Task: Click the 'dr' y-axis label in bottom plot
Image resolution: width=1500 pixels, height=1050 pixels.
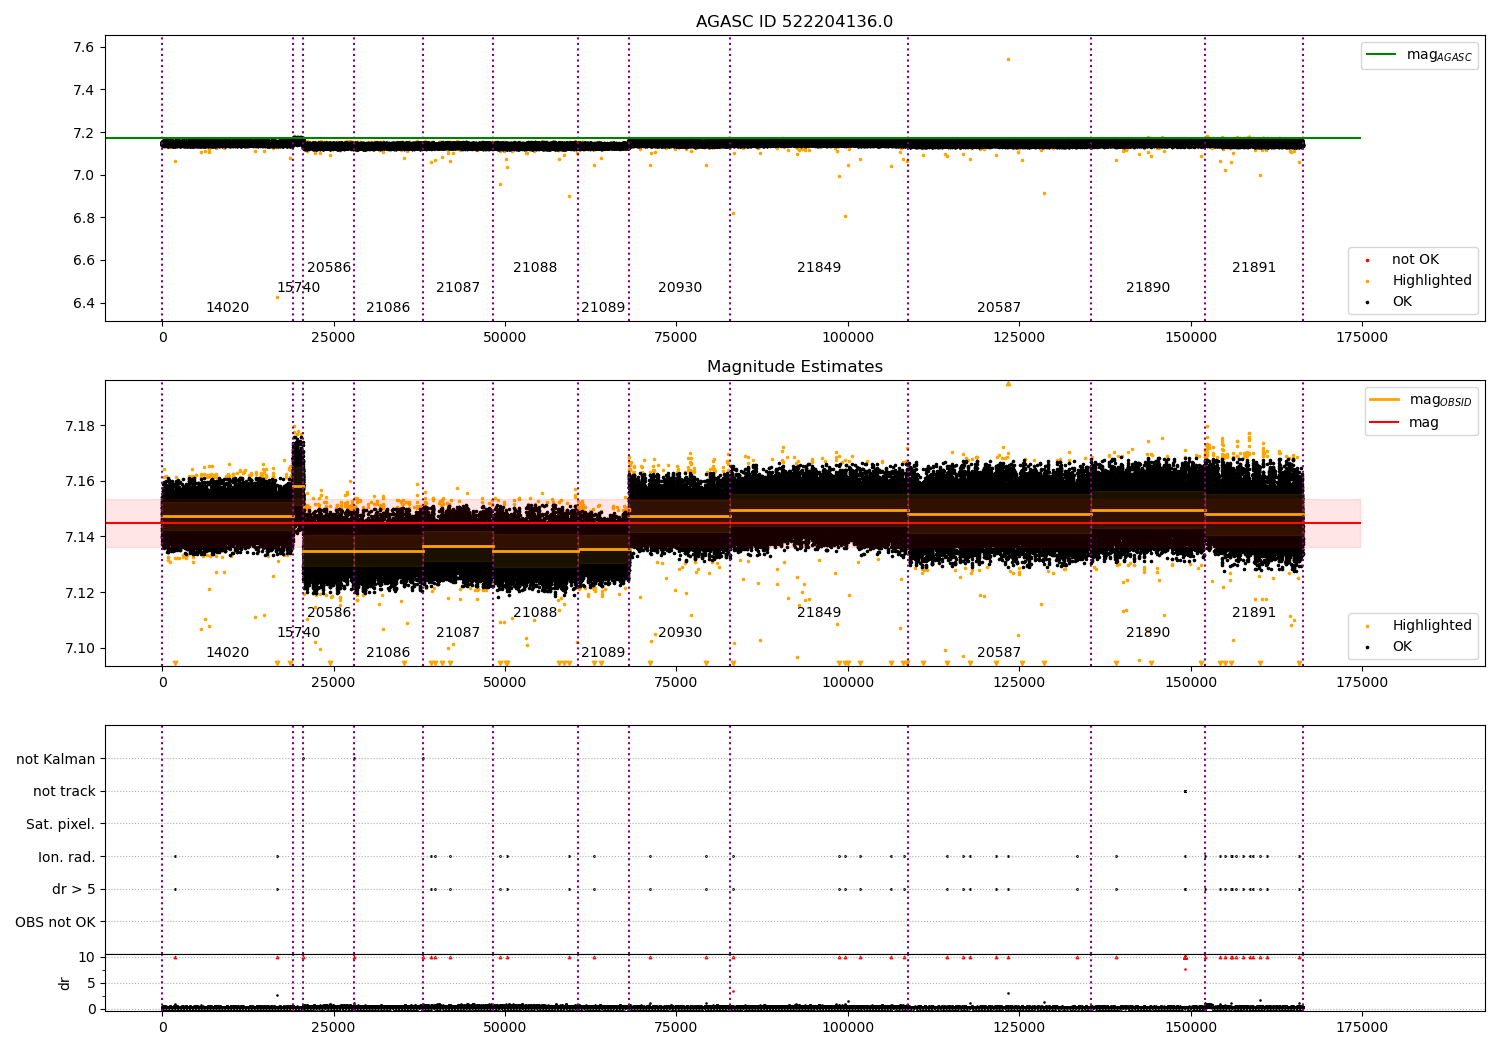Action: tap(65, 983)
